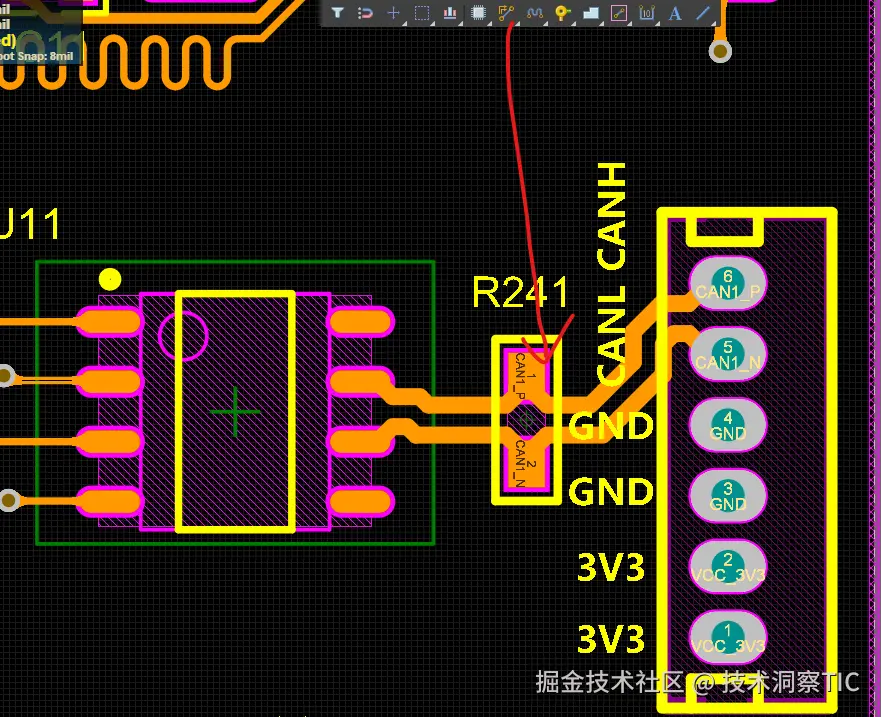
Task: Activate the Interactive Routing tool icon
Action: point(506,12)
